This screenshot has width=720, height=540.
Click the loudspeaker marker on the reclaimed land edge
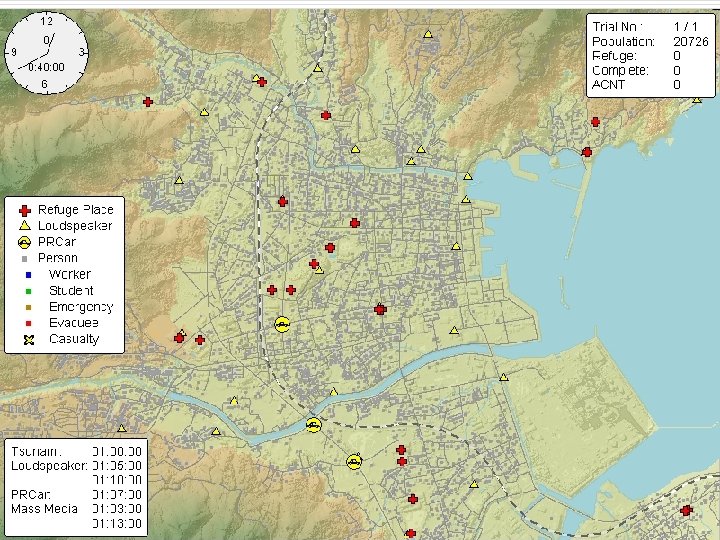(x=504, y=377)
